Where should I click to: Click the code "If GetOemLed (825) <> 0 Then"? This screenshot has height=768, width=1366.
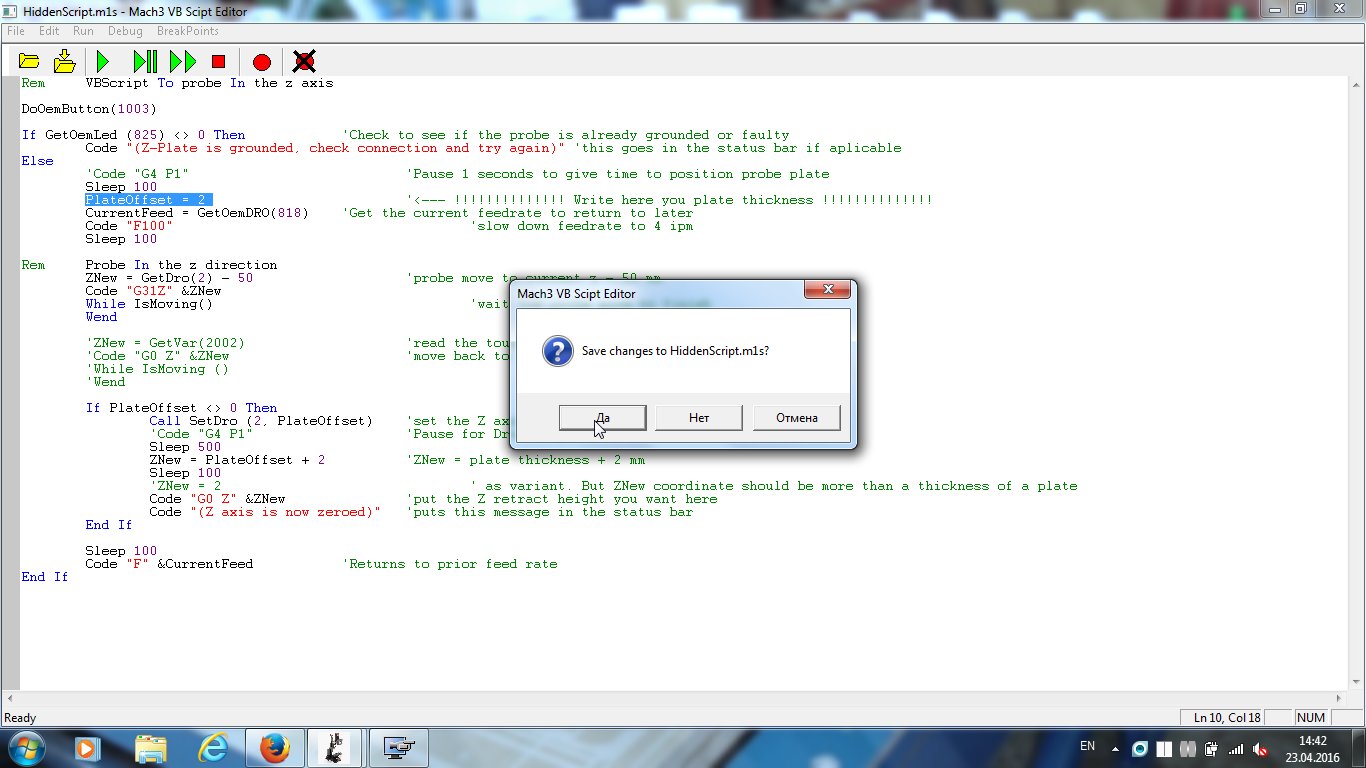click(133, 135)
